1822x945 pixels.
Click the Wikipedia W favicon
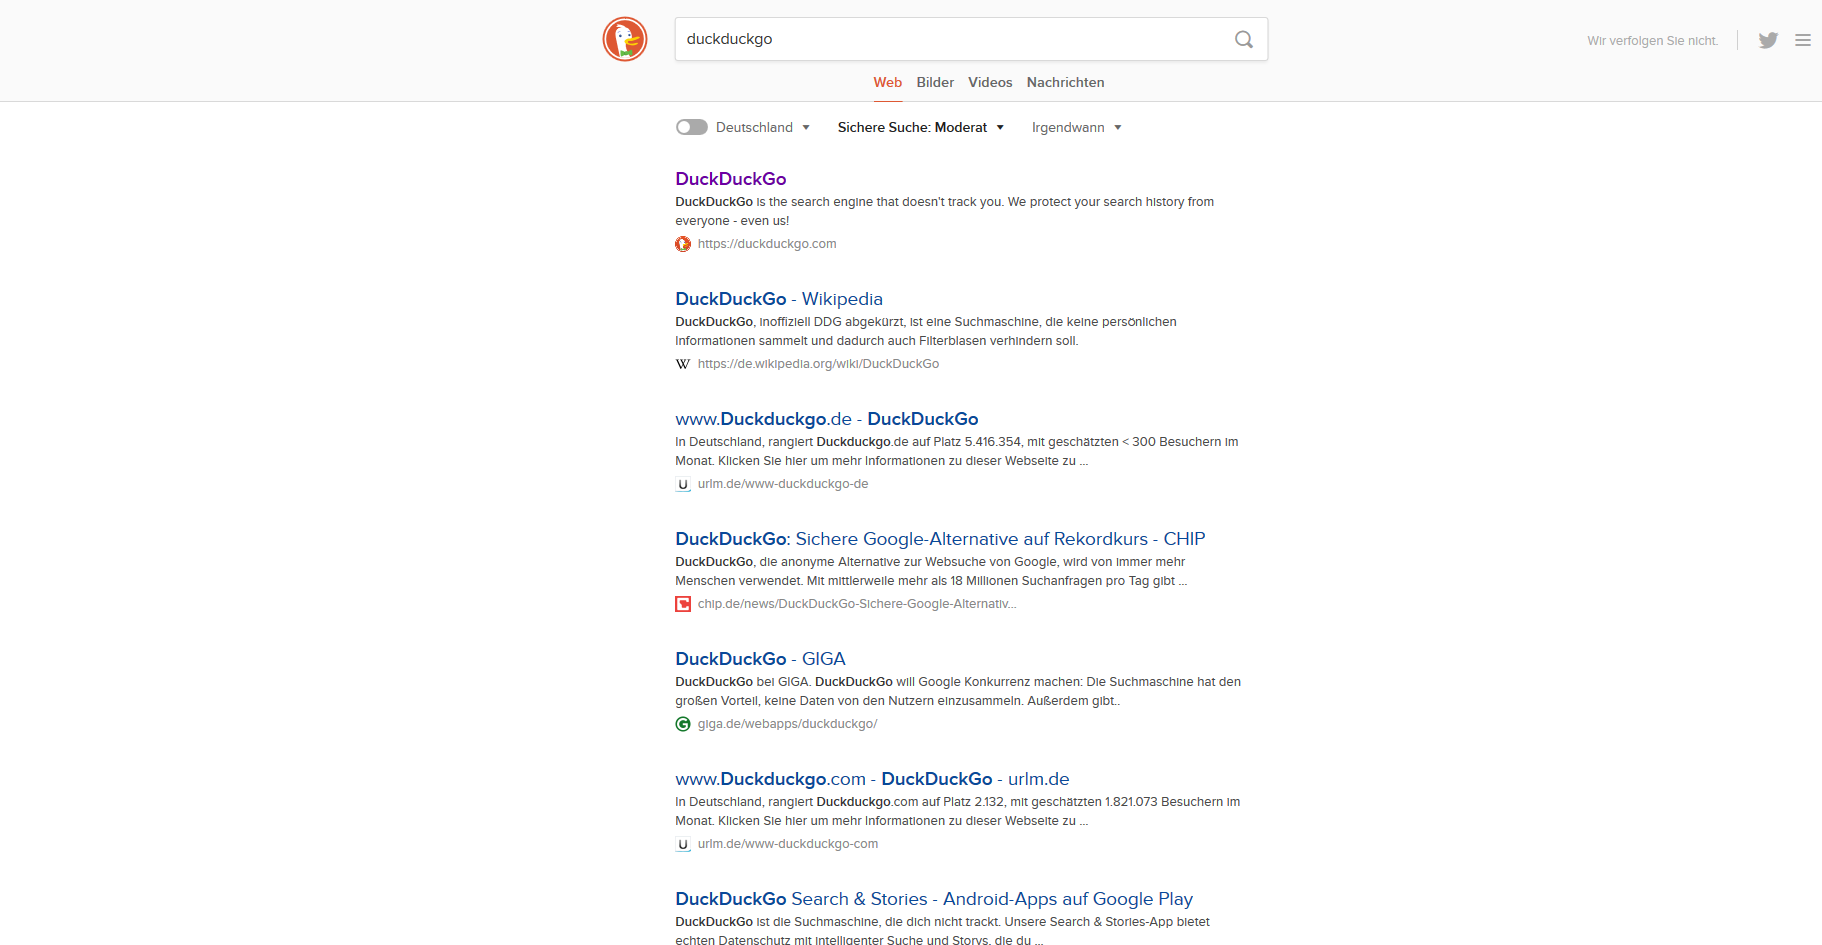[x=683, y=364]
